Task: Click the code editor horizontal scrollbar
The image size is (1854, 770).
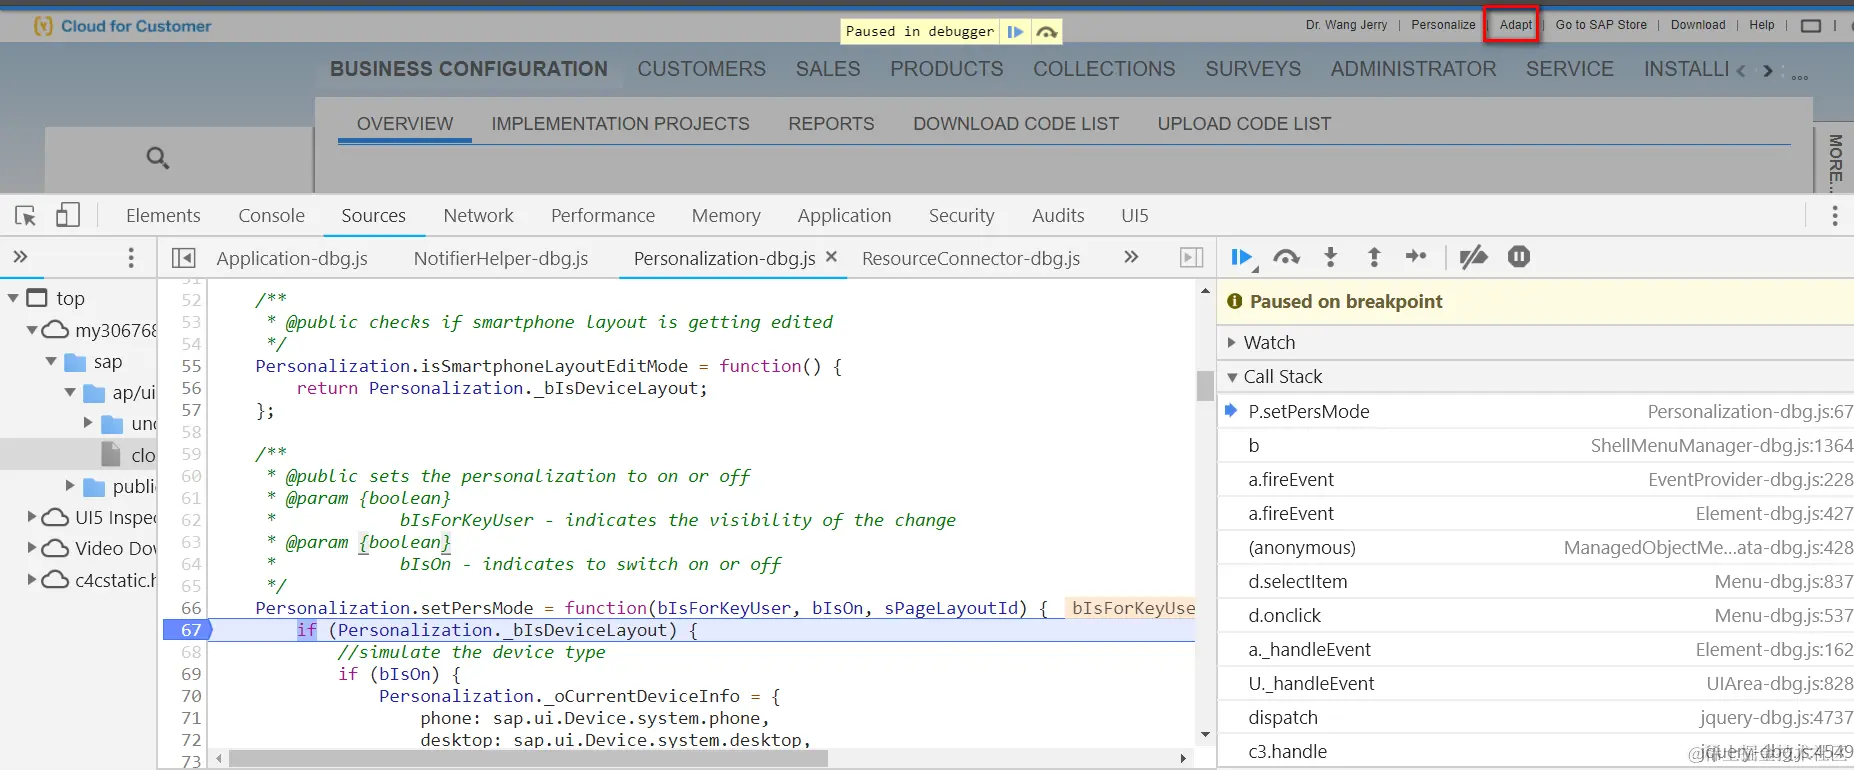Action: [528, 759]
